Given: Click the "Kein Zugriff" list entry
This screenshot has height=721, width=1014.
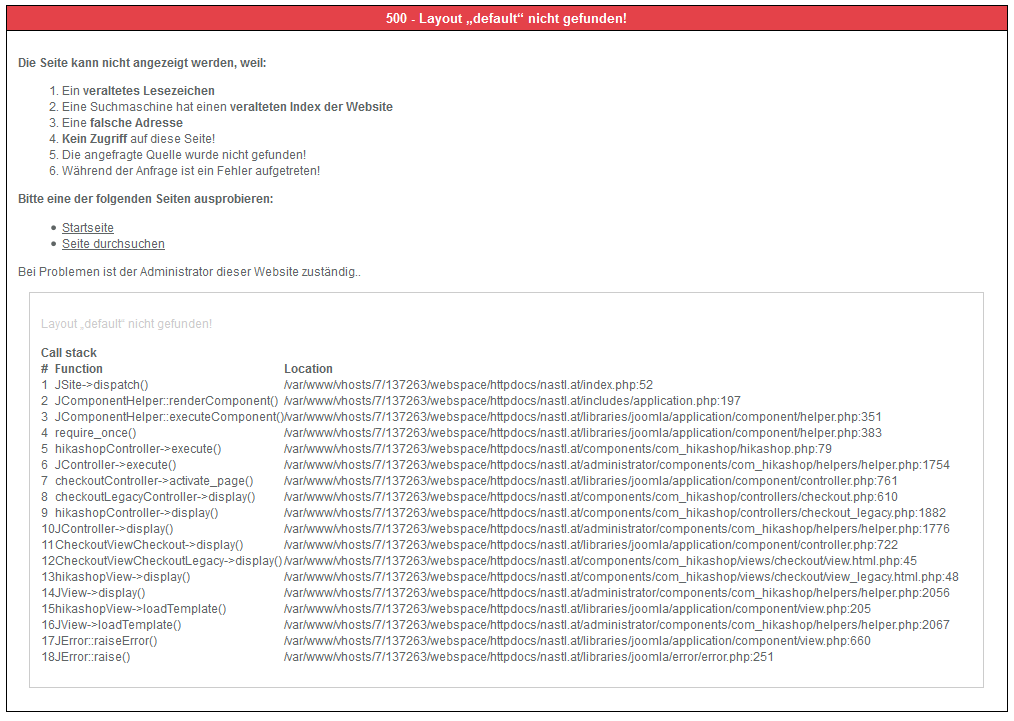Looking at the screenshot, I should (x=138, y=139).
